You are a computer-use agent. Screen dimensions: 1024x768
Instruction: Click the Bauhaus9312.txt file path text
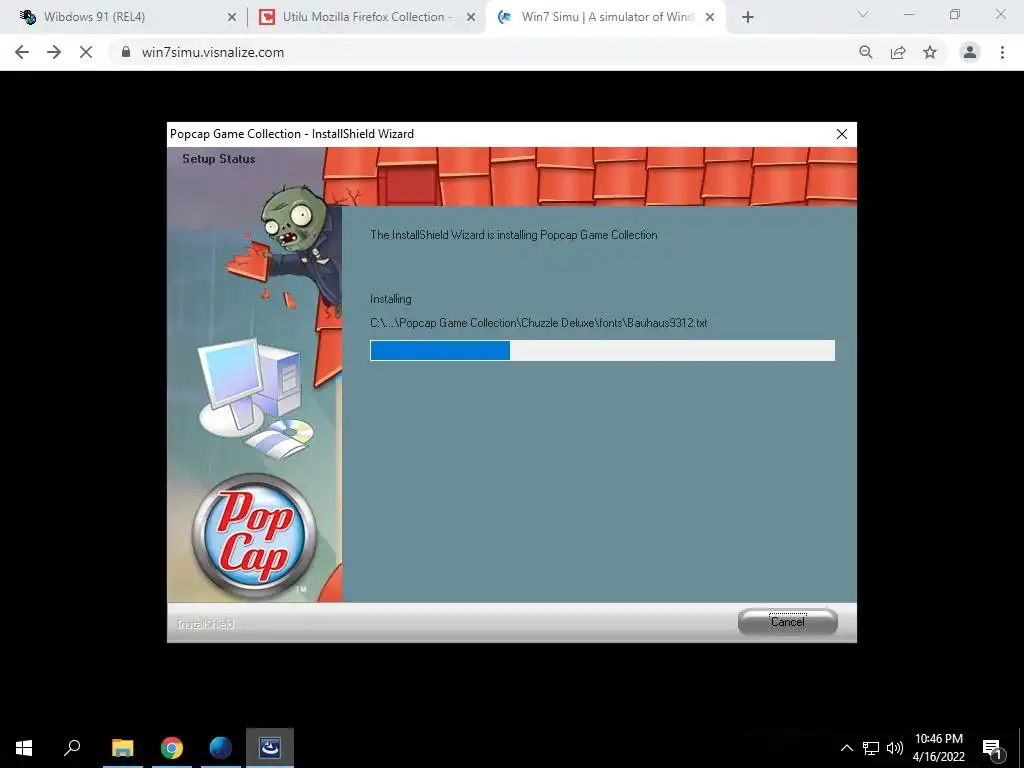[x=539, y=323]
